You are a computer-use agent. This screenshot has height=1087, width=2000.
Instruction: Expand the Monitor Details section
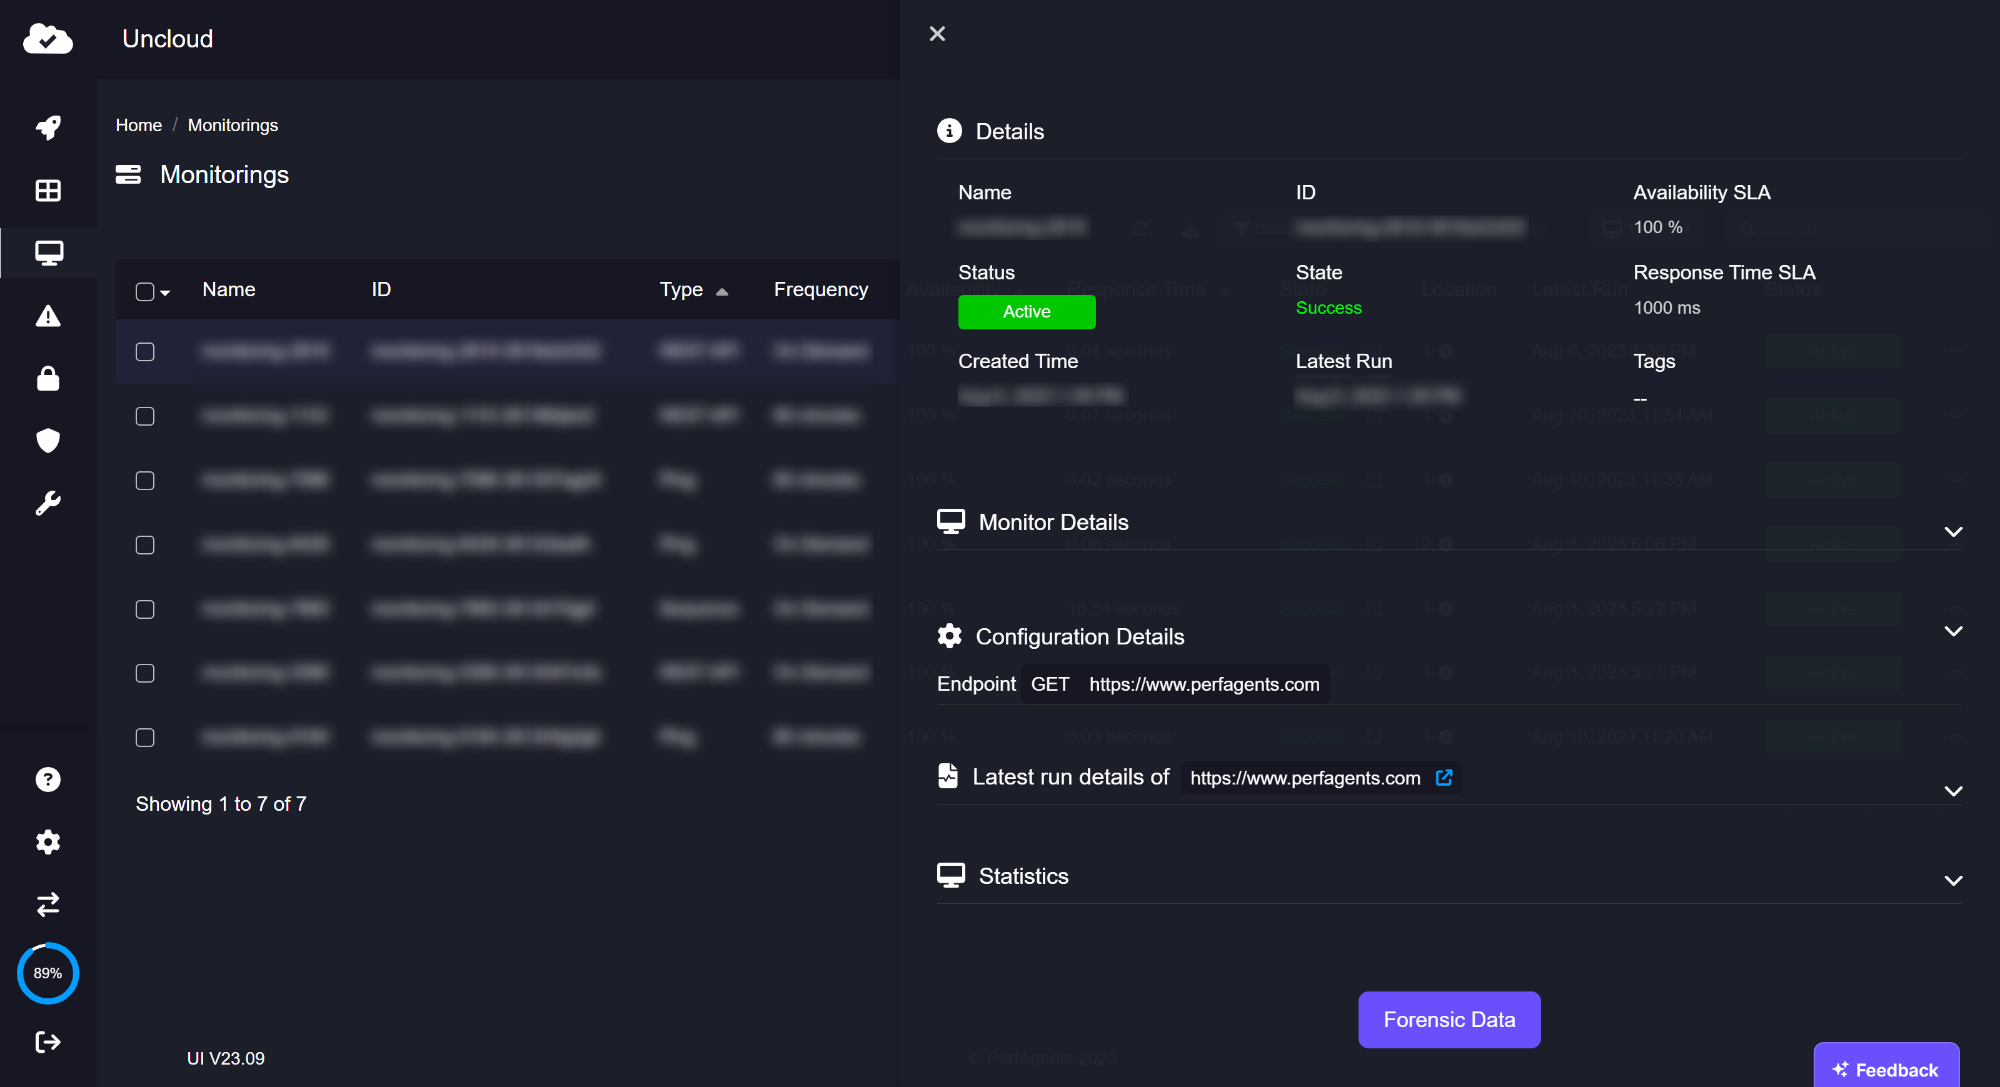pyautogui.click(x=1952, y=532)
